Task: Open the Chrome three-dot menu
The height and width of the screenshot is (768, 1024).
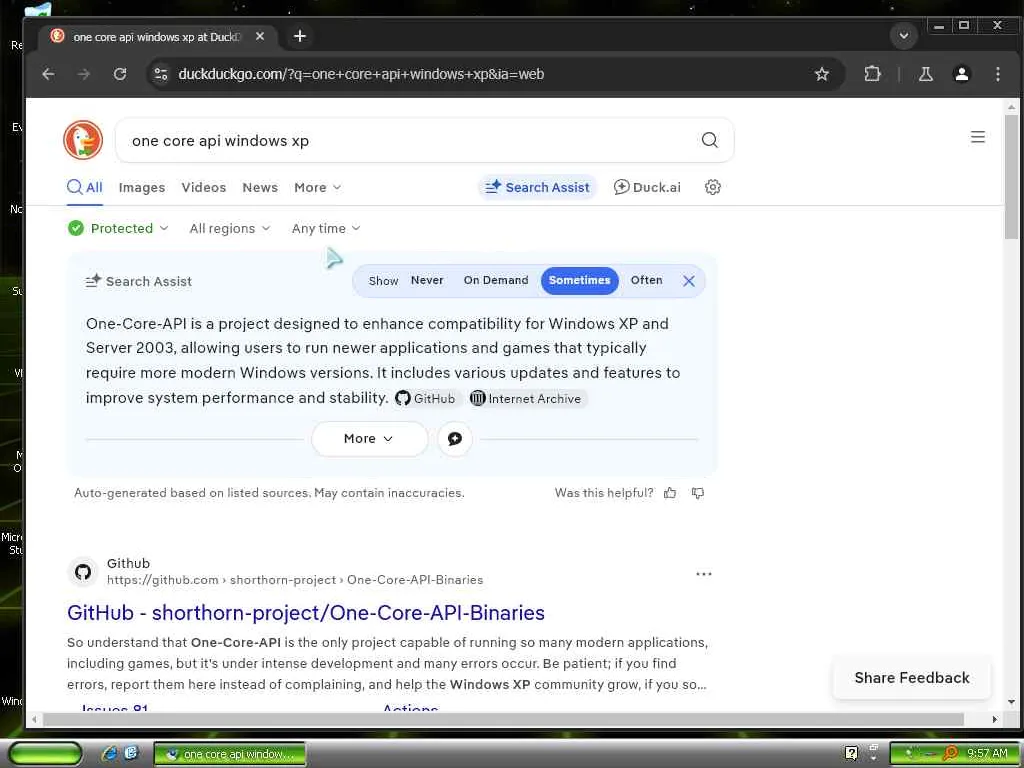Action: (x=997, y=74)
